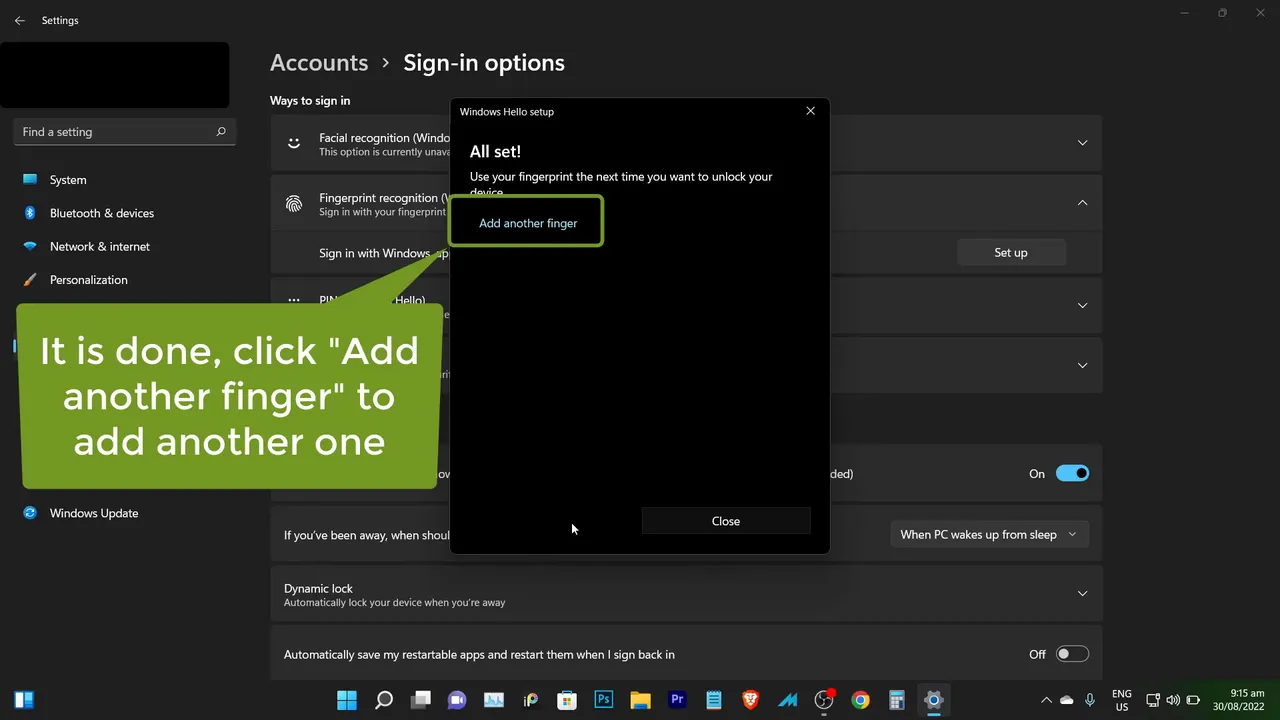Expand the PIN (Windows Hello) row chevron
Viewport: 1280px width, 720px height.
(1082, 305)
